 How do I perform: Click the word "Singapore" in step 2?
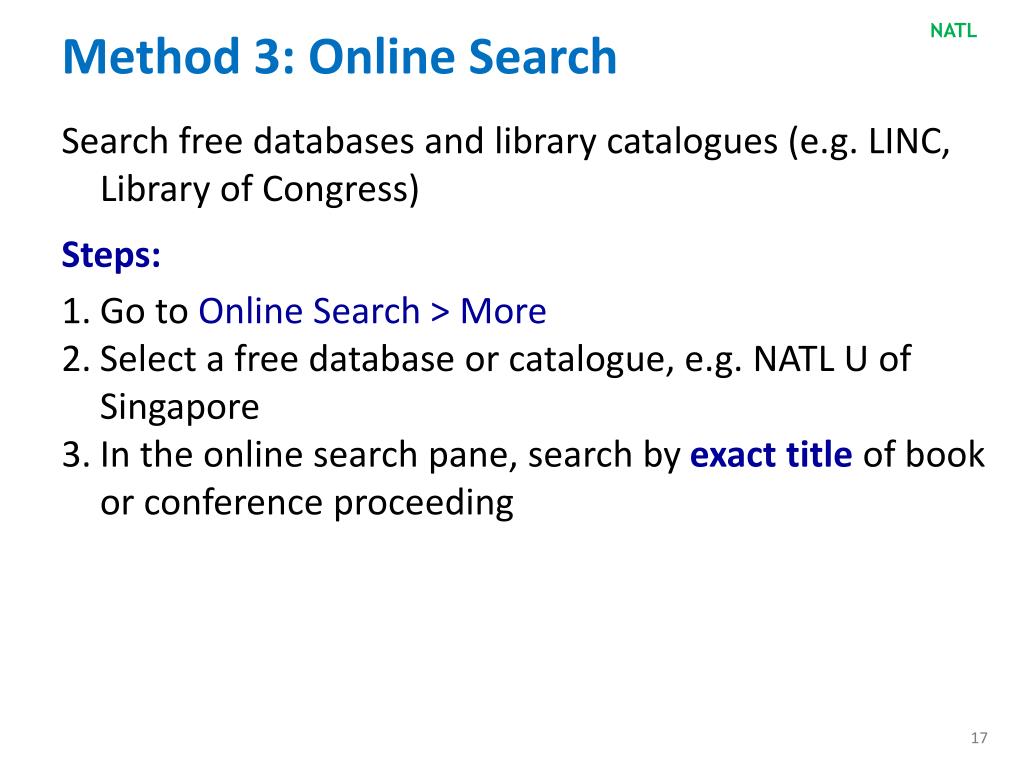point(179,406)
